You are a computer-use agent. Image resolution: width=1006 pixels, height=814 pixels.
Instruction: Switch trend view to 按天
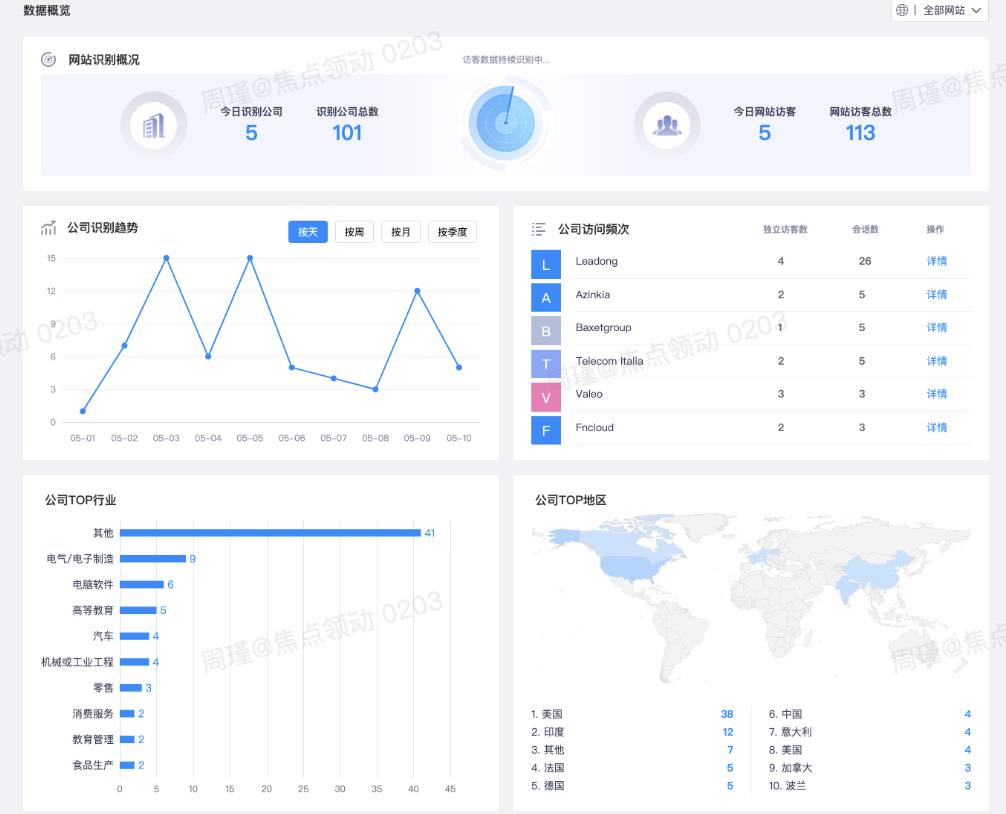coord(307,232)
